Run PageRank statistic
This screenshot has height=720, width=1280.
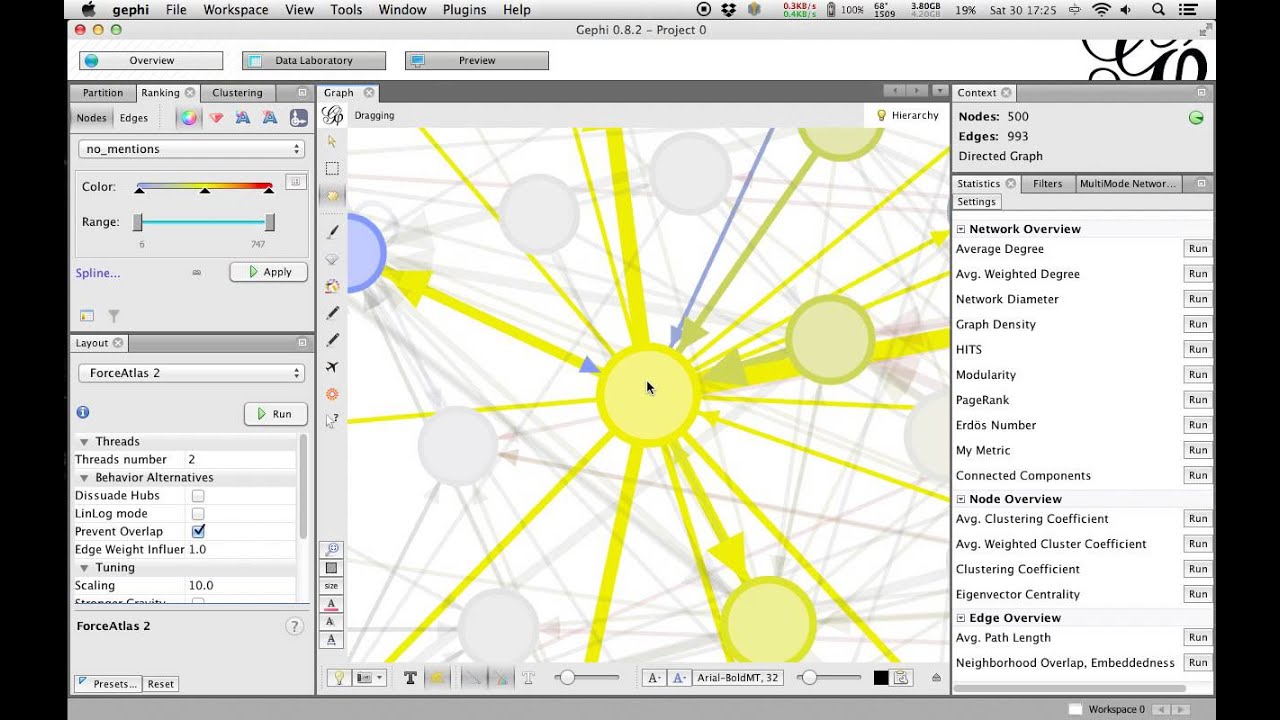(1197, 400)
